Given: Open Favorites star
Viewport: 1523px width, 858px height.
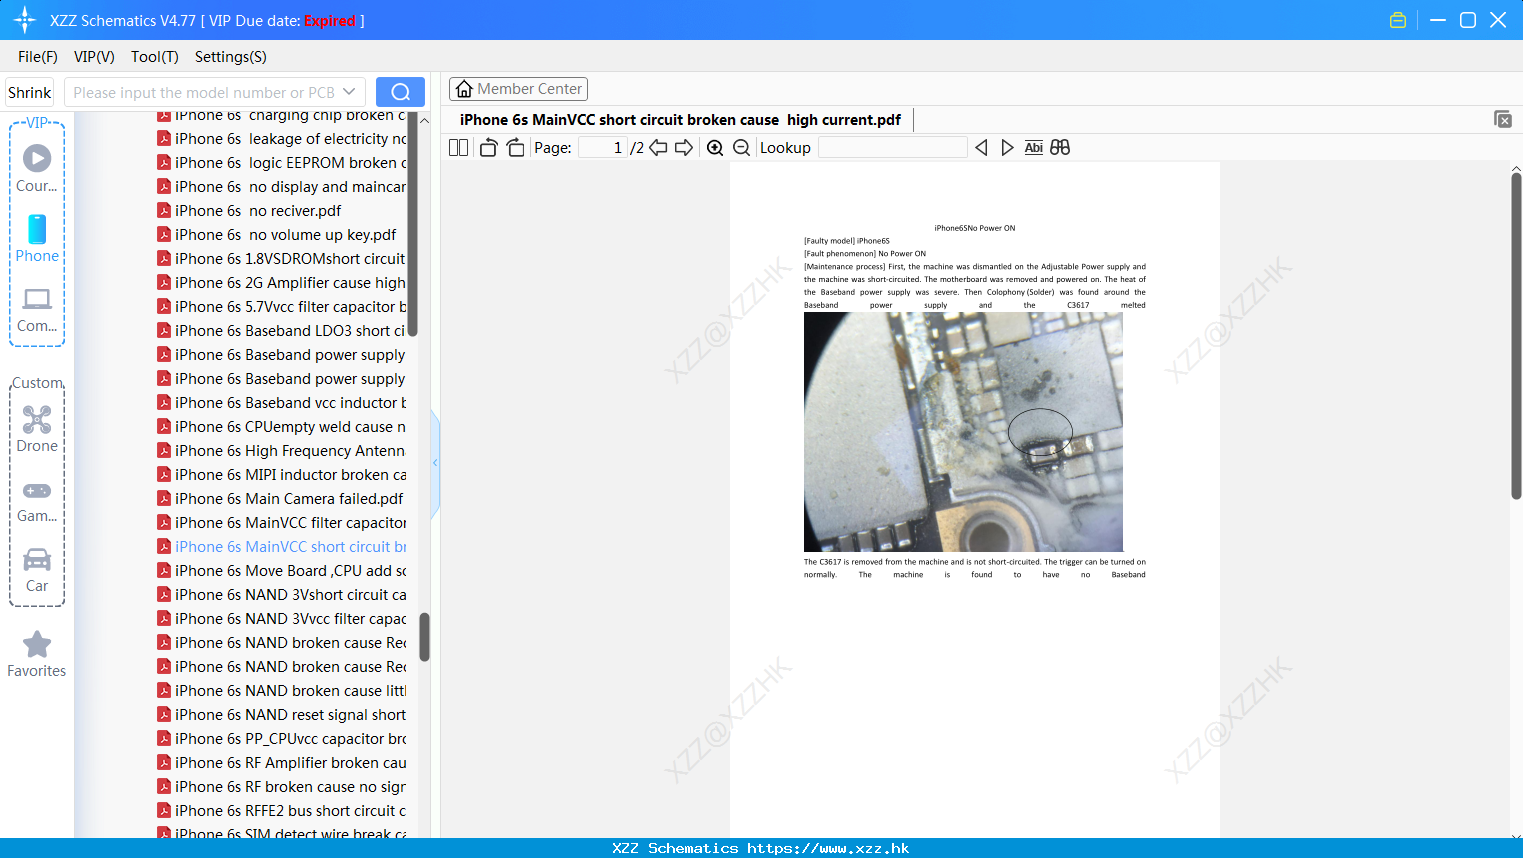Looking at the screenshot, I should (x=37, y=655).
